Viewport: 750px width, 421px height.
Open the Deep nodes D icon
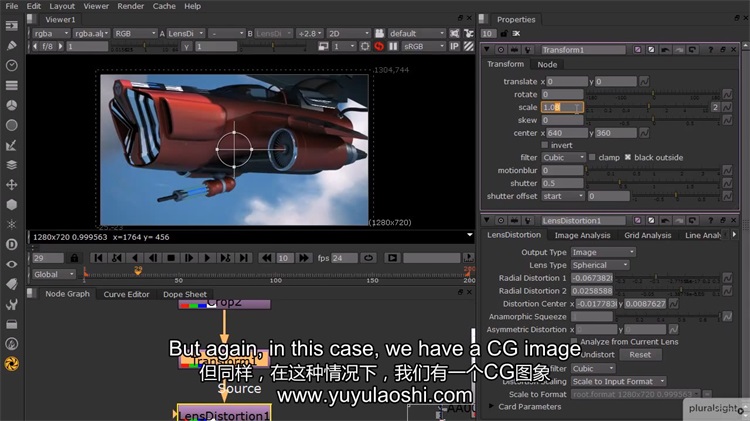tap(11, 244)
